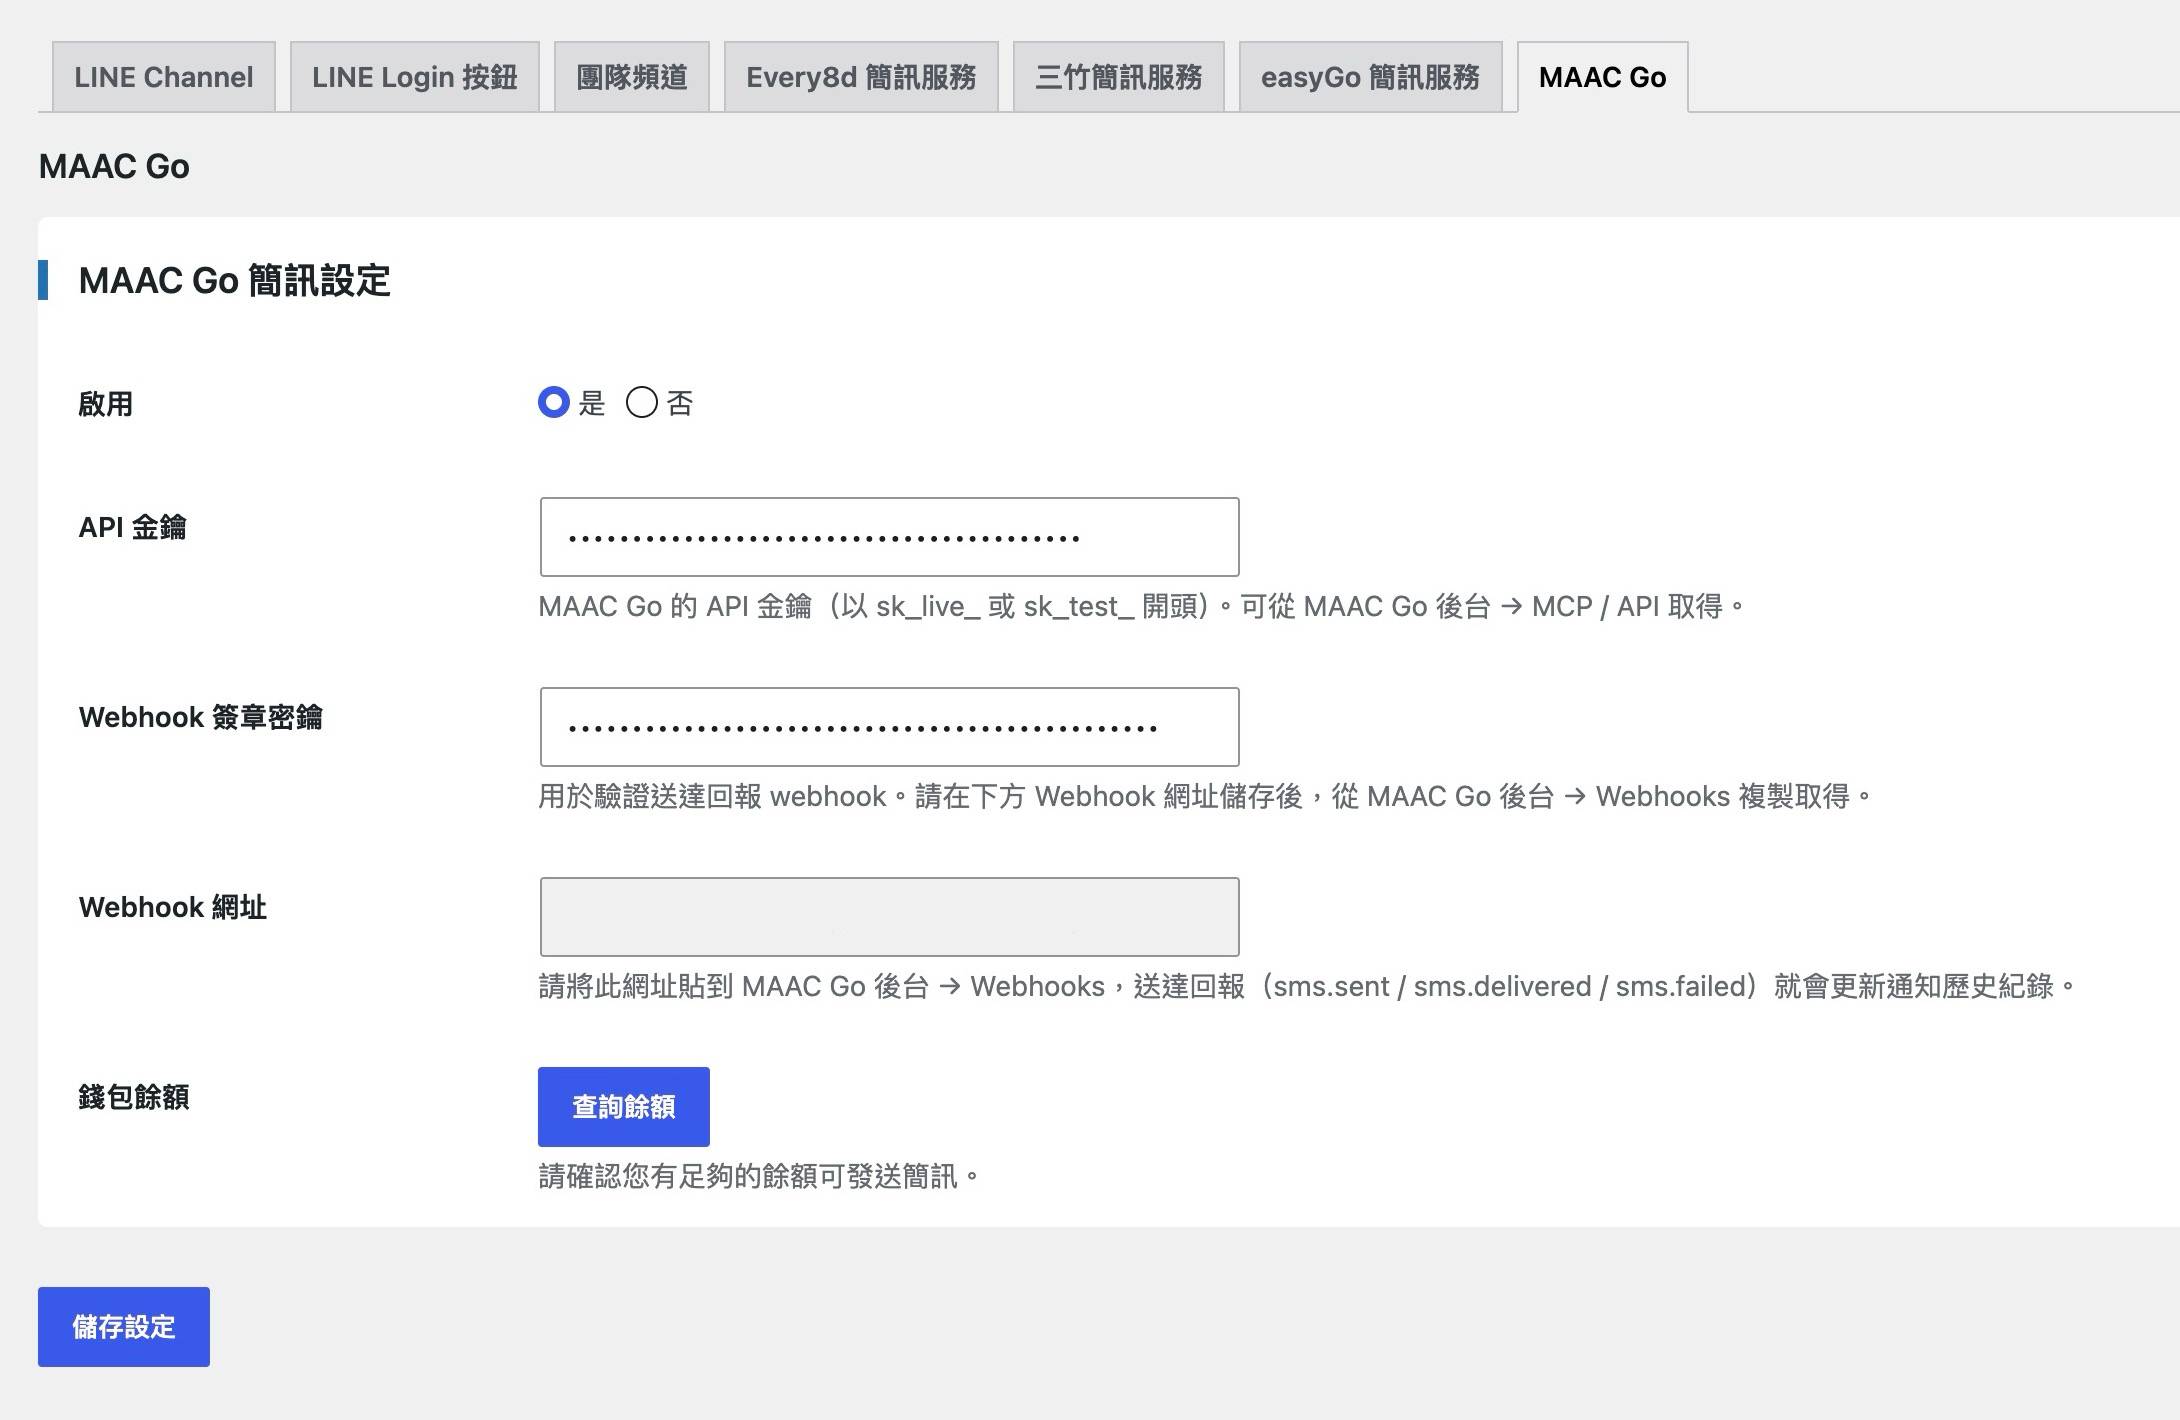Click into the Webhook 簽章密鑰 field
The width and height of the screenshot is (2180, 1420).
(x=890, y=727)
